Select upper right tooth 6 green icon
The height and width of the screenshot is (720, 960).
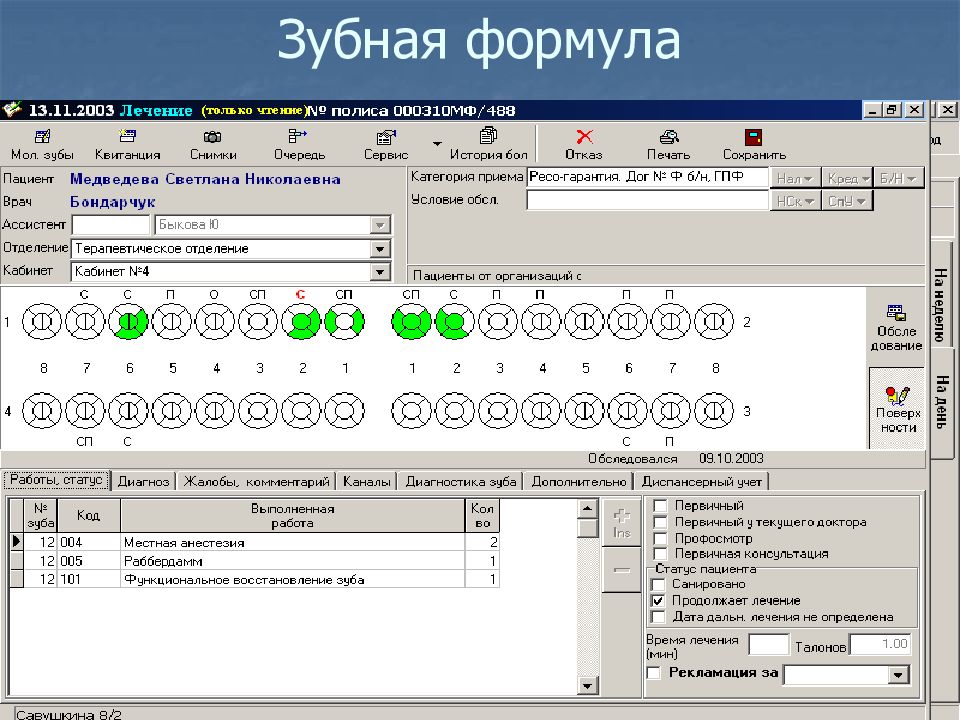coord(129,321)
